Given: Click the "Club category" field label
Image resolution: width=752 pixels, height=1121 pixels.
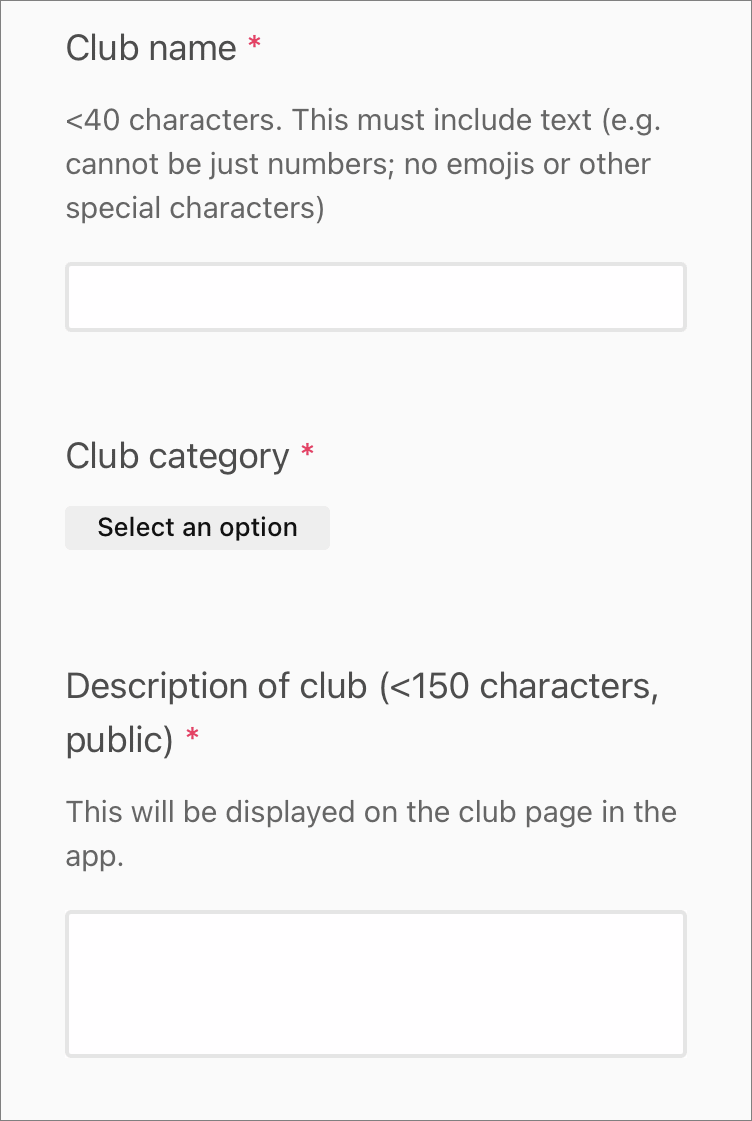Looking at the screenshot, I should coord(177,456).
